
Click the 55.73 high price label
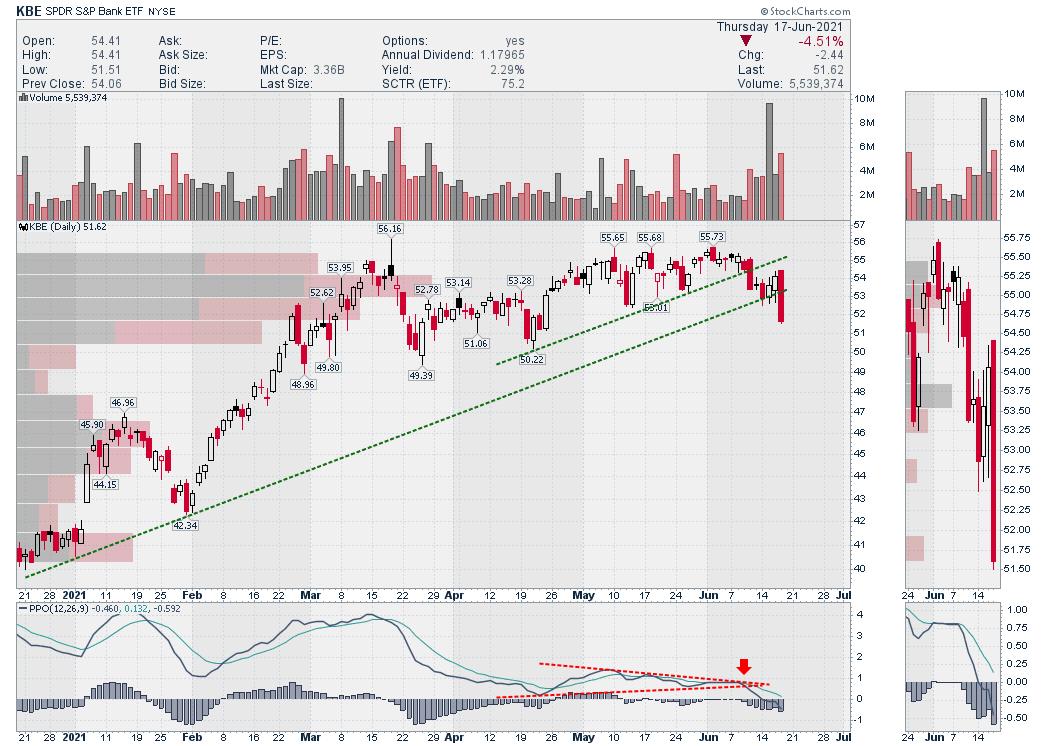pos(712,237)
